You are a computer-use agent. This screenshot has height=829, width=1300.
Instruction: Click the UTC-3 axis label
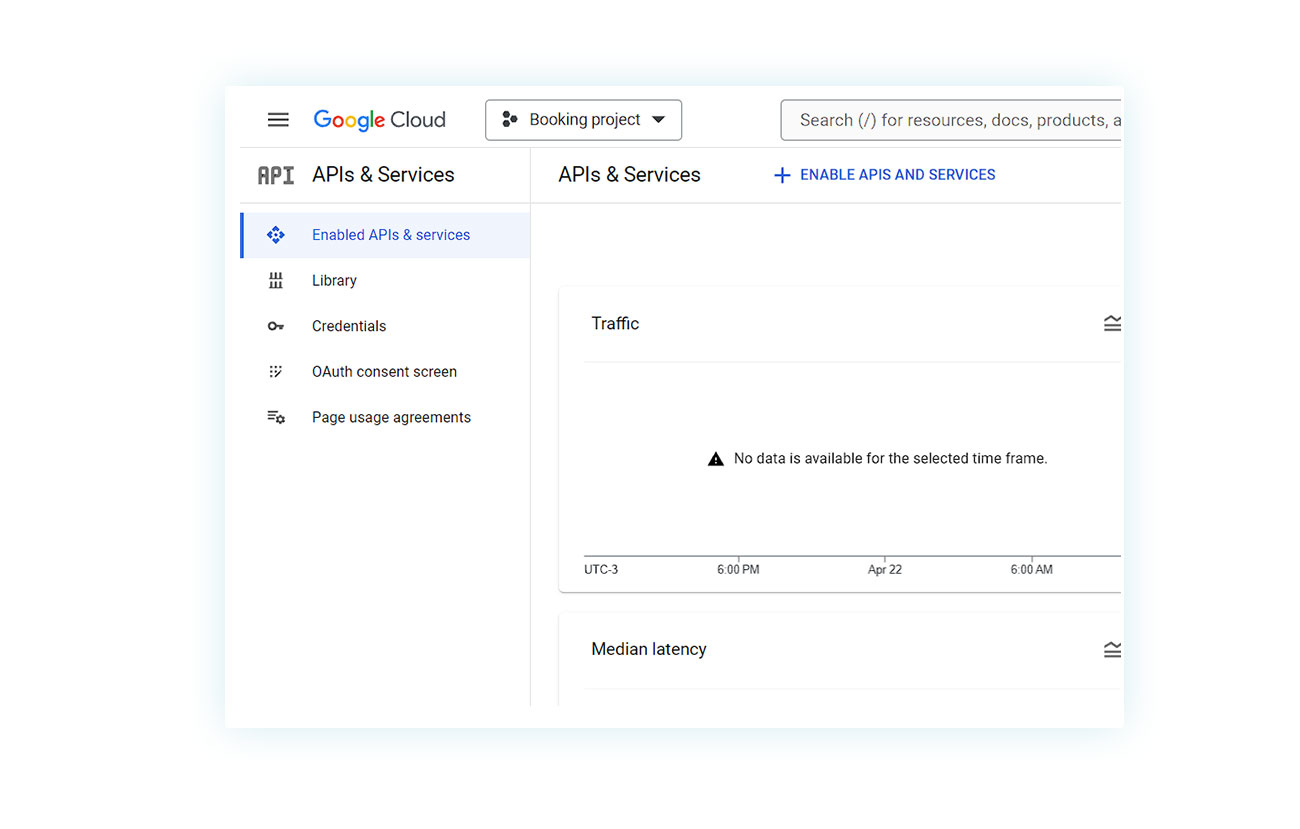pos(601,570)
